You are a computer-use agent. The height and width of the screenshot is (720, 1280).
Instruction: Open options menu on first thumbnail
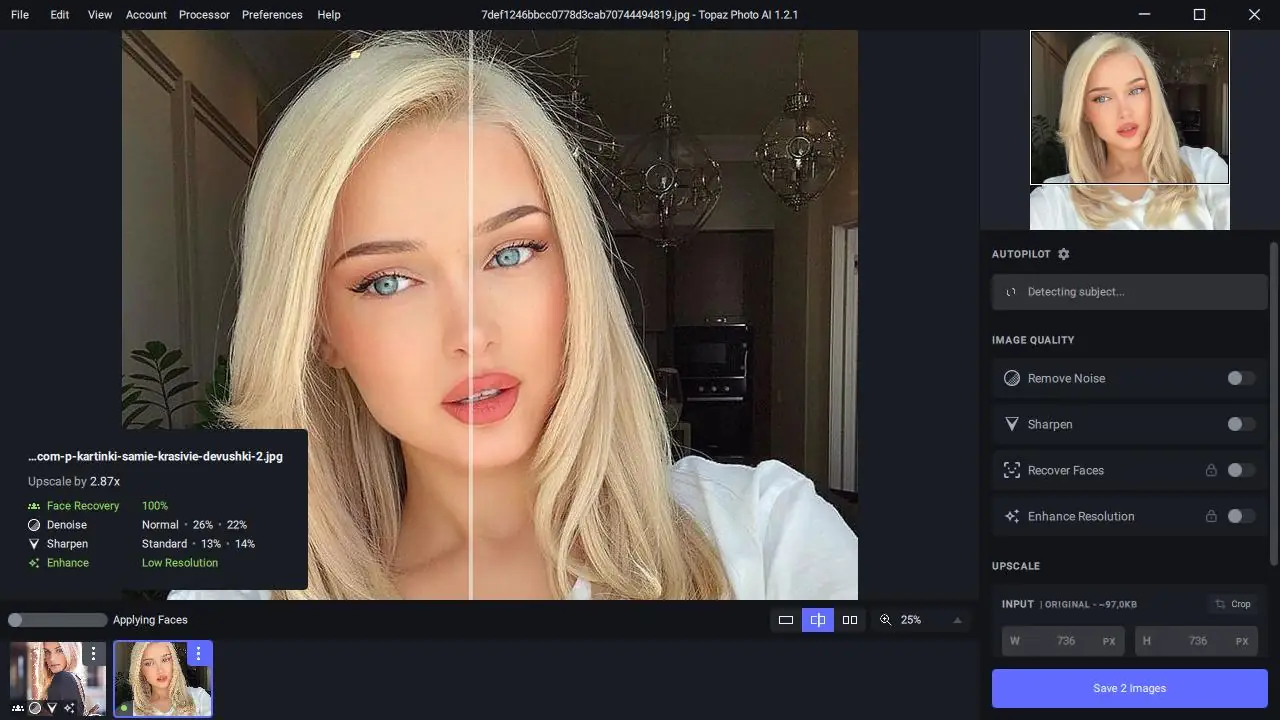coord(93,653)
